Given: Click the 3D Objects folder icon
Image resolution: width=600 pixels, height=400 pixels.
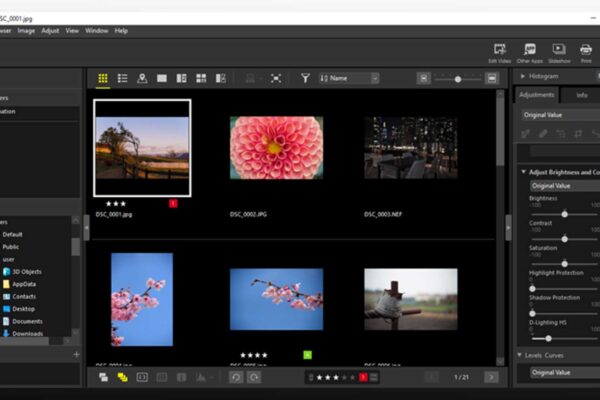Looking at the screenshot, I should tap(6, 272).
